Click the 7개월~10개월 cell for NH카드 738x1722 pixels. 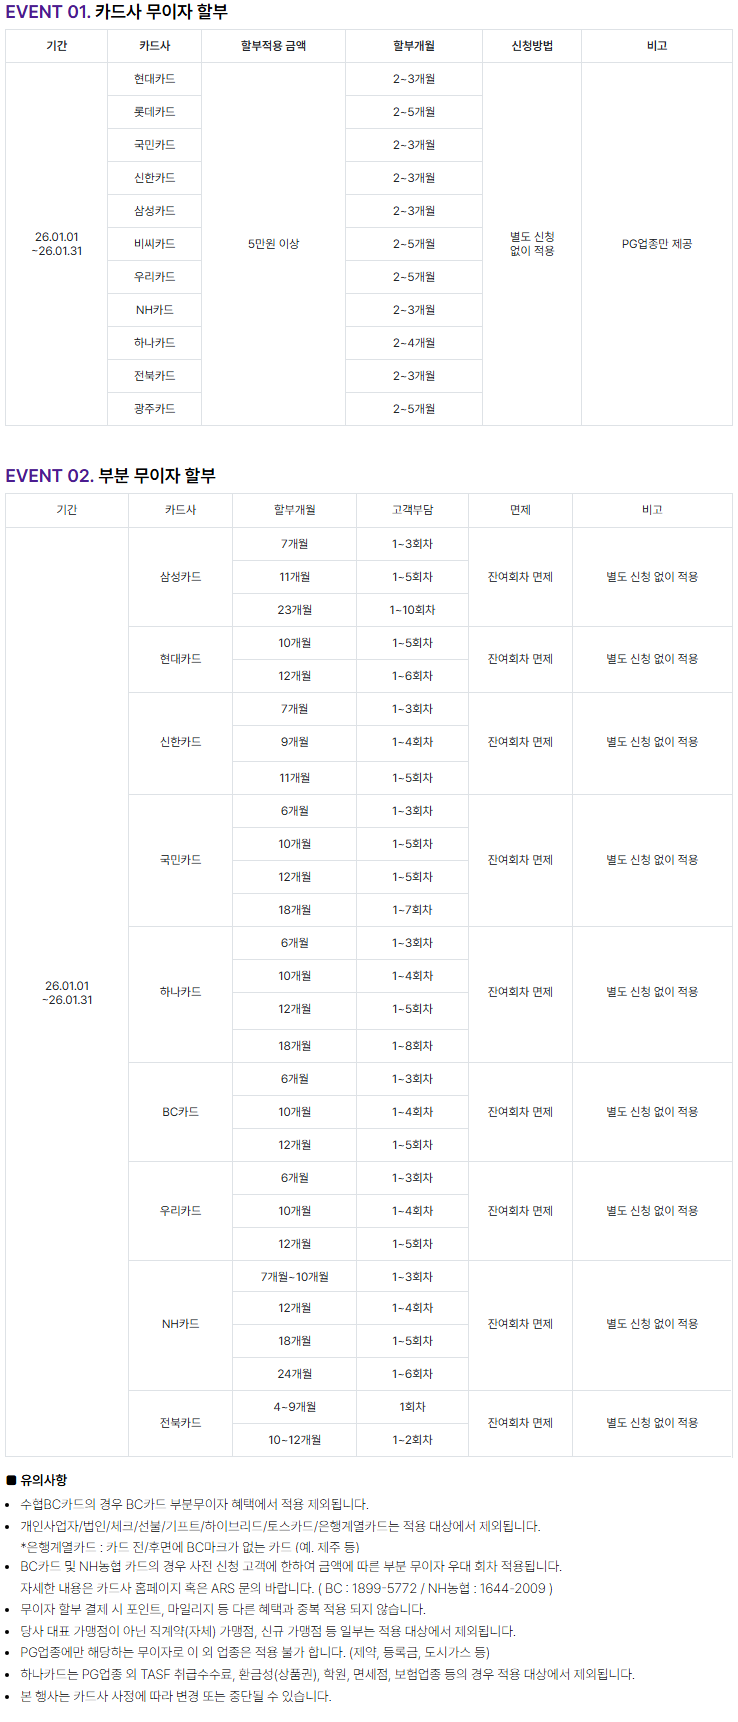tap(294, 1277)
